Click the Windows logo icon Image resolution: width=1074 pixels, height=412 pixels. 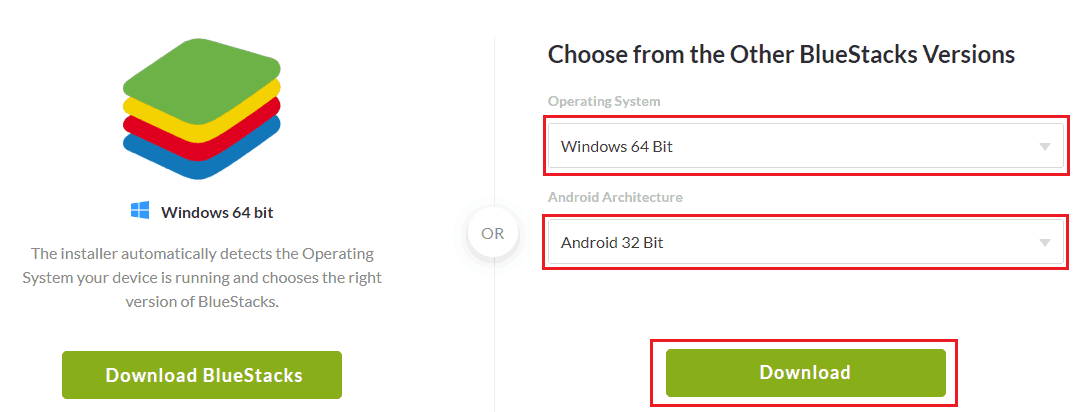click(x=140, y=211)
